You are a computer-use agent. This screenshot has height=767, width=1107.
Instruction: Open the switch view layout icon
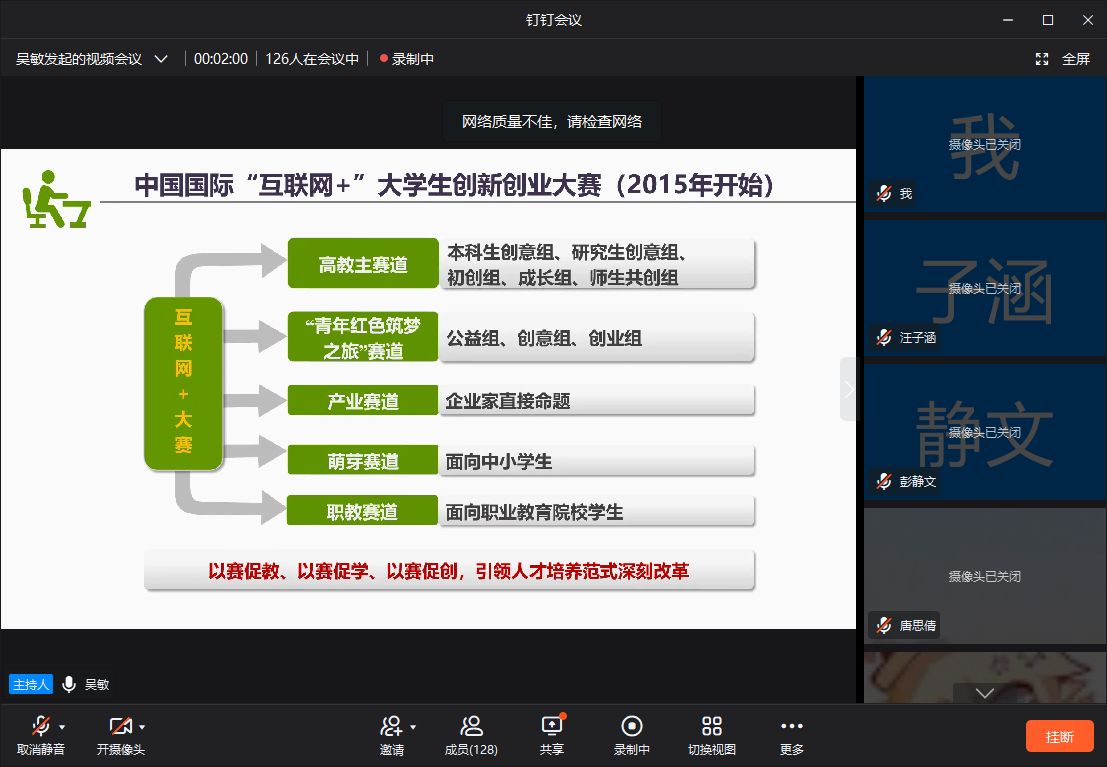(x=711, y=727)
